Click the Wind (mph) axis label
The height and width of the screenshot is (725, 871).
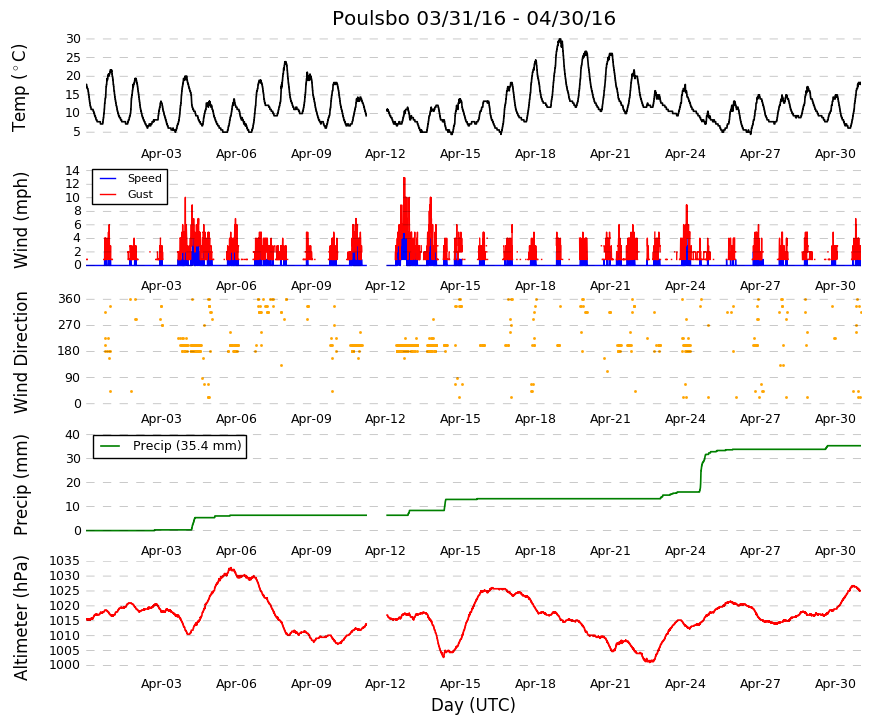[x=20, y=220]
